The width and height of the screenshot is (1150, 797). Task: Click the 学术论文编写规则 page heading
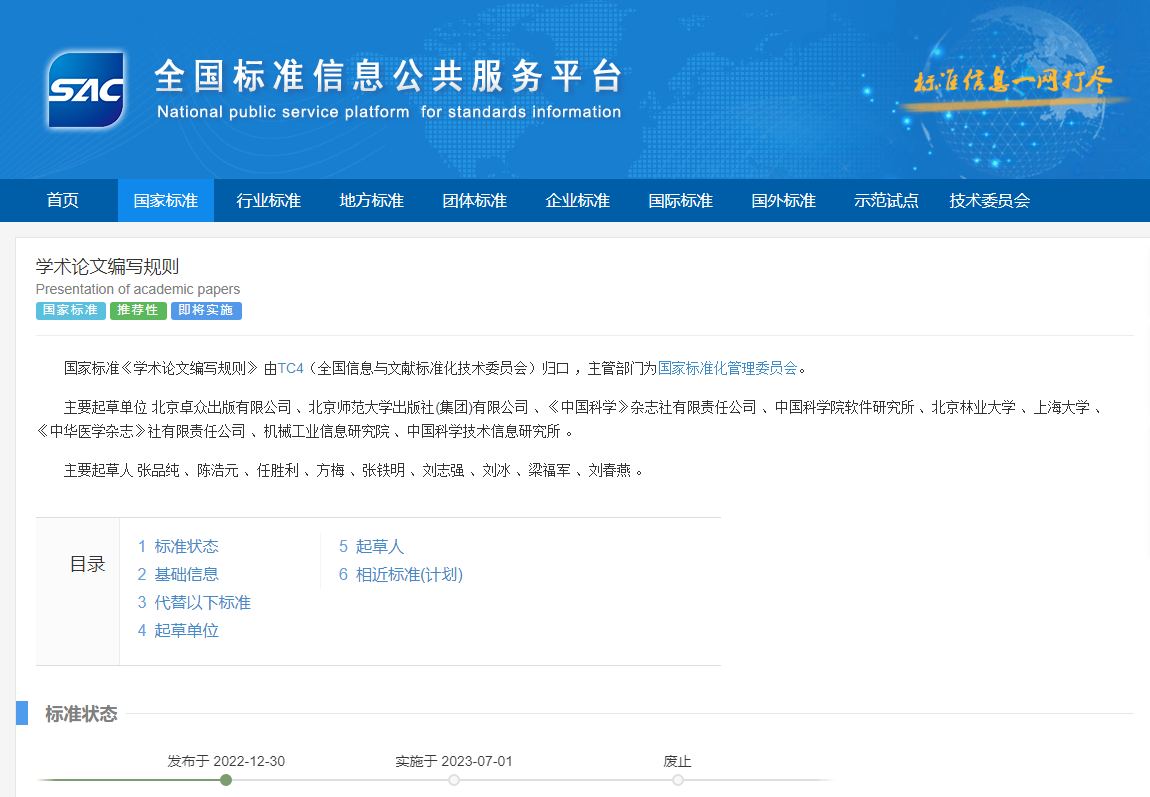tap(108, 266)
